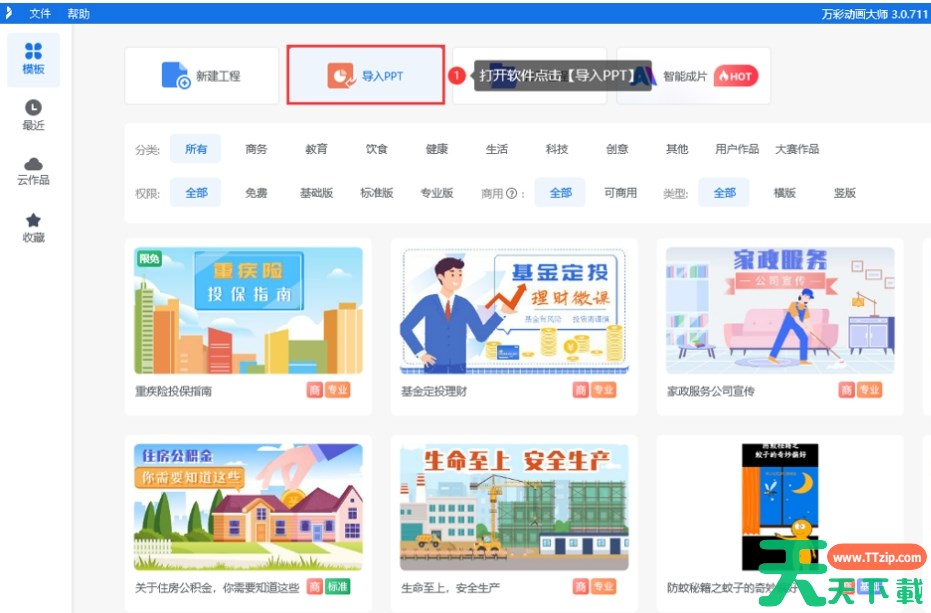Select the 健康 category filter

coord(436,149)
